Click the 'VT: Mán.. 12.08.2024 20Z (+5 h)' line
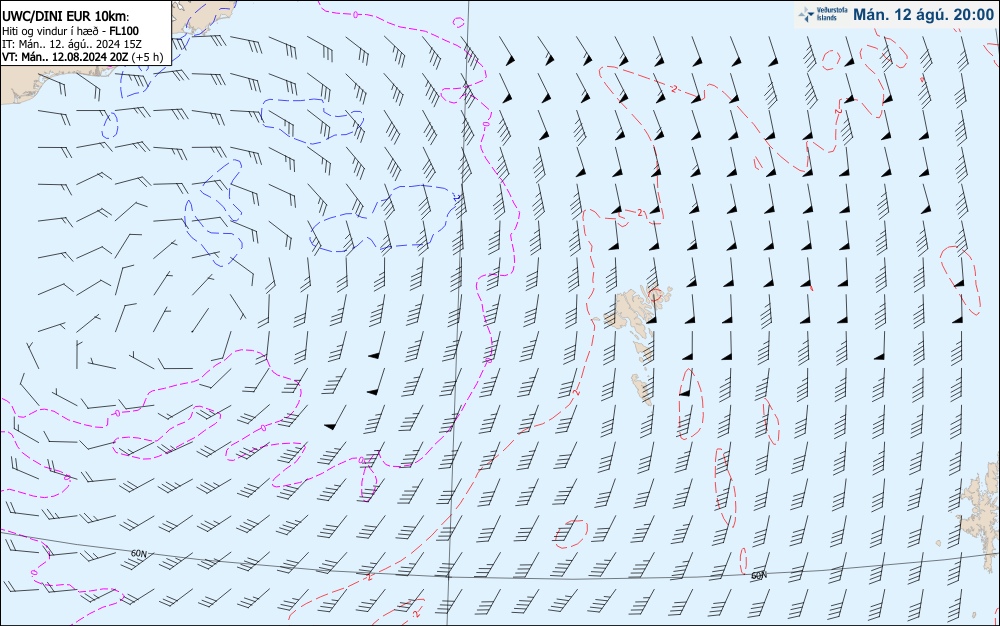Viewport: 1000px width, 626px height. tap(83, 57)
